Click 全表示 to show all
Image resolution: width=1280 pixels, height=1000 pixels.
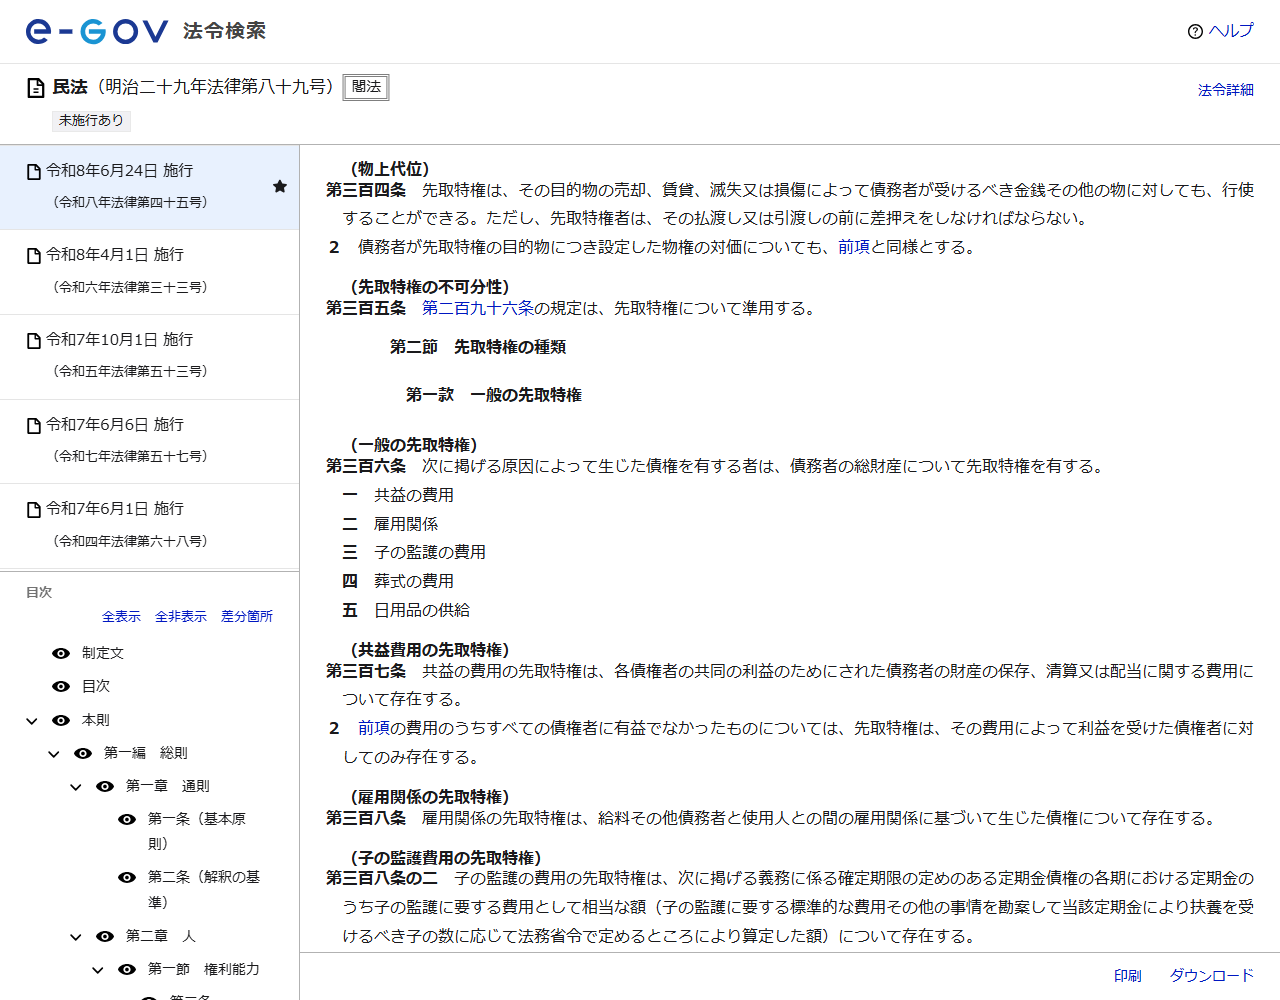121,617
